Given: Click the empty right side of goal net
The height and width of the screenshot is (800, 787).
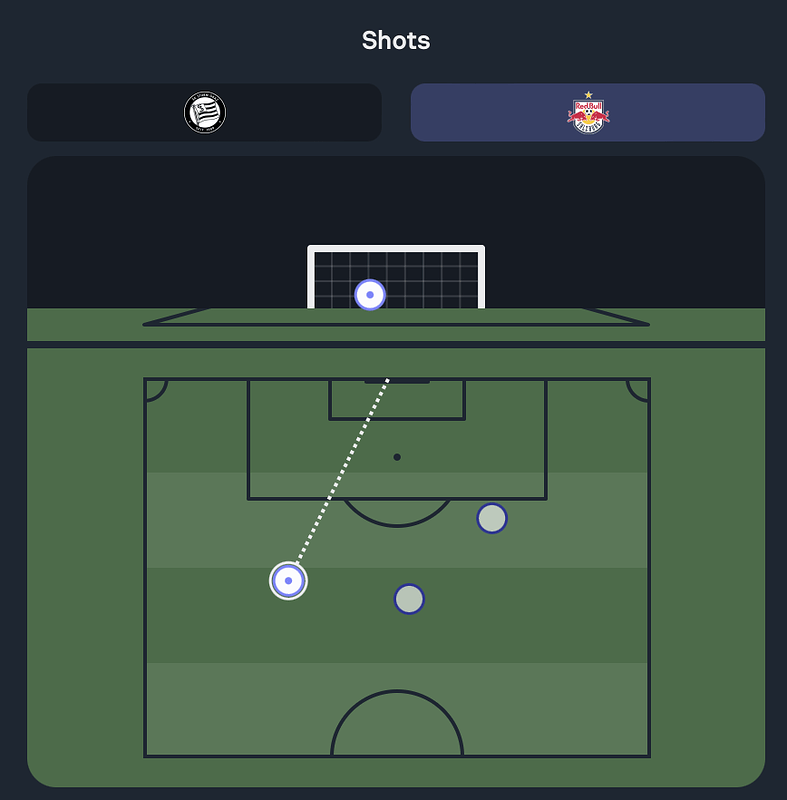Looking at the screenshot, I should coord(439,280).
